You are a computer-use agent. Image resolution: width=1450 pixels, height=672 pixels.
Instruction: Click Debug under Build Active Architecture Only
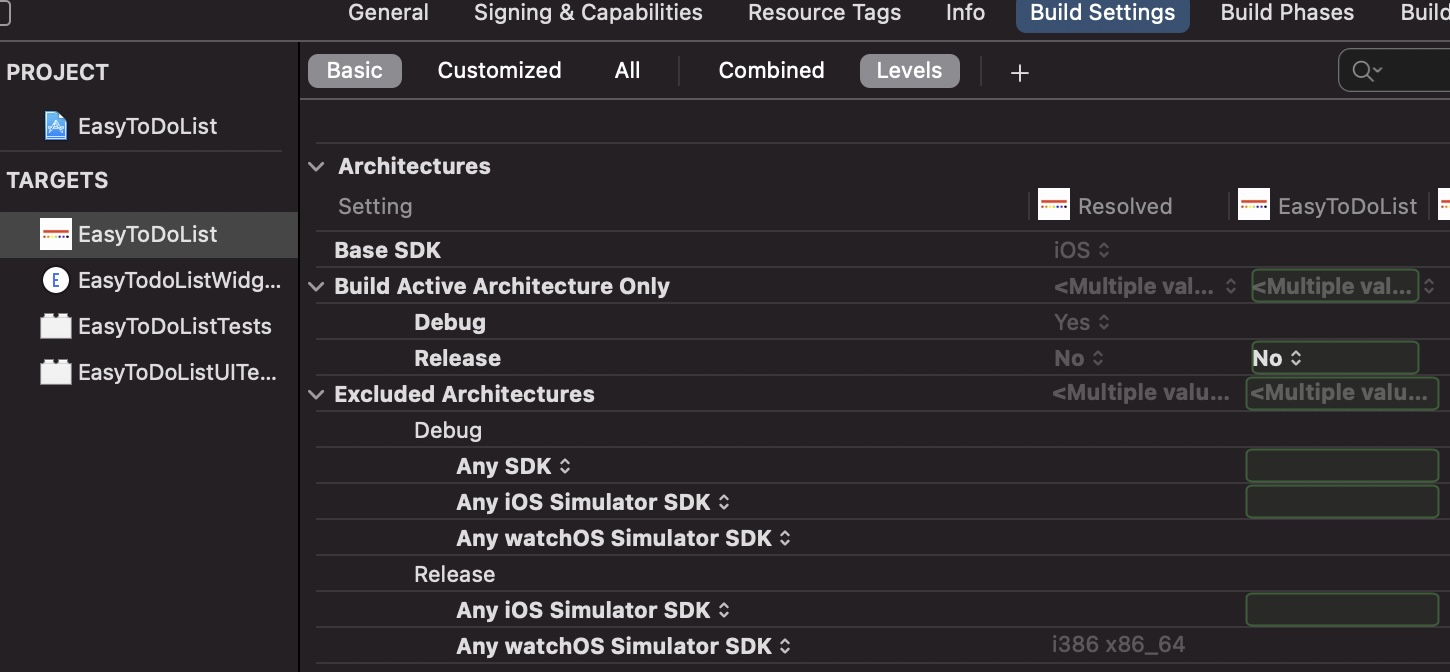tap(450, 322)
